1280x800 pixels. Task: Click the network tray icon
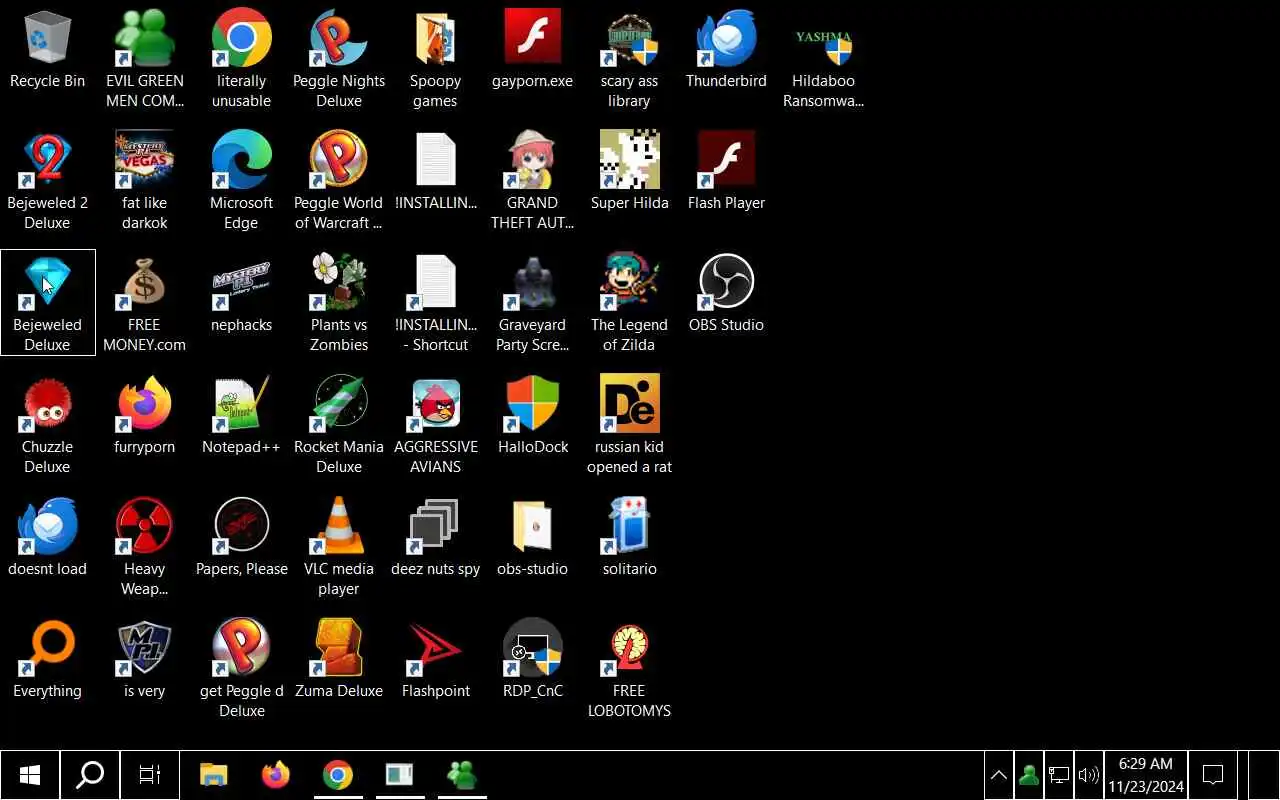(1058, 775)
